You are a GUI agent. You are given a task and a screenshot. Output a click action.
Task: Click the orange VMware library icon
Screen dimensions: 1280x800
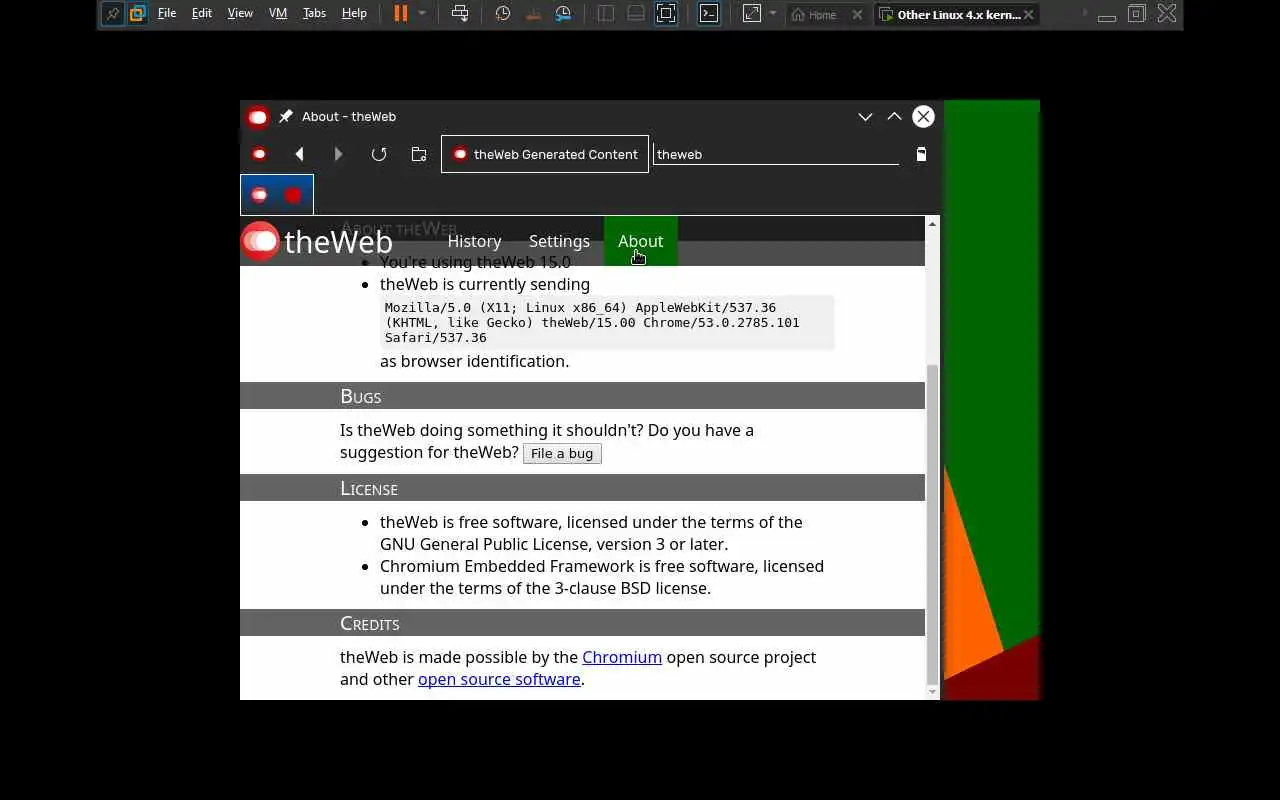click(x=137, y=14)
